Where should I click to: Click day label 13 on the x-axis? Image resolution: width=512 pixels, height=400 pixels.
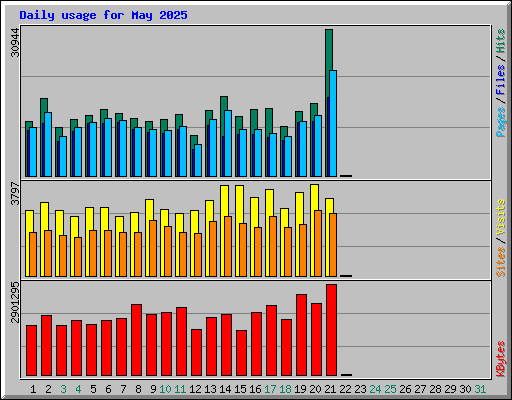coord(210,389)
